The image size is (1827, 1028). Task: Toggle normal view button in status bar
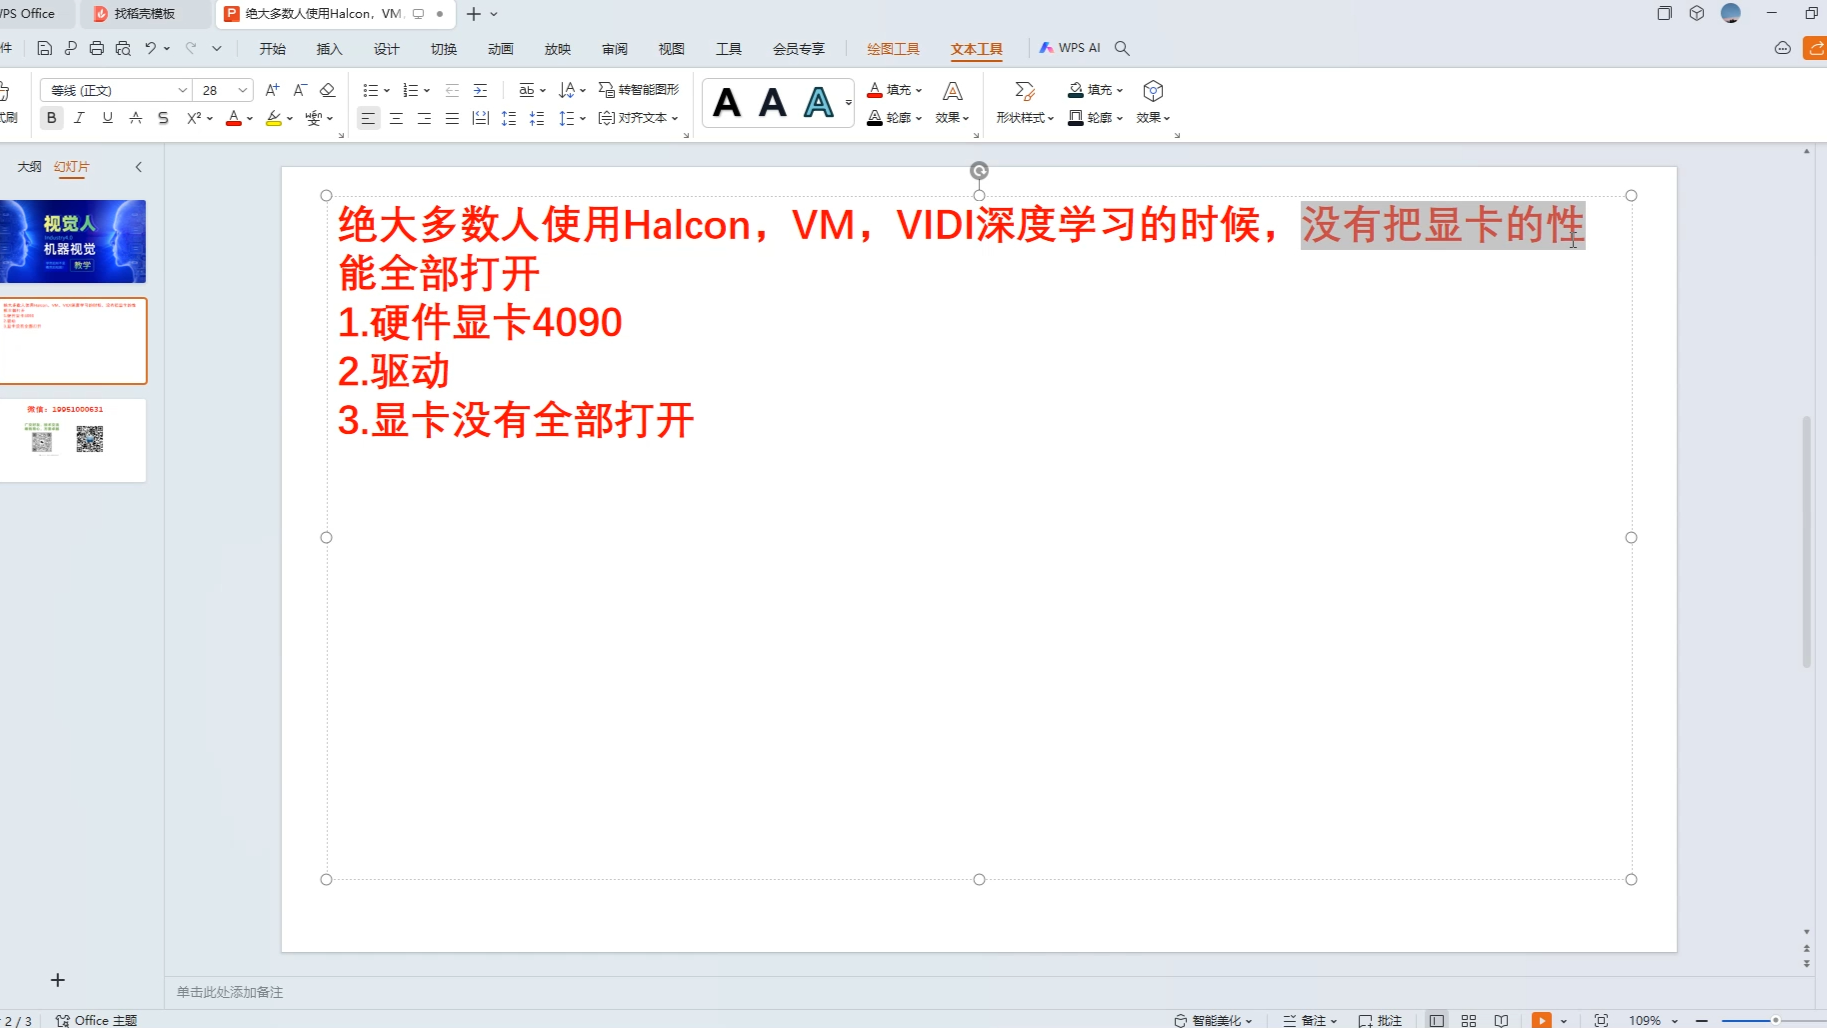coord(1437,1020)
